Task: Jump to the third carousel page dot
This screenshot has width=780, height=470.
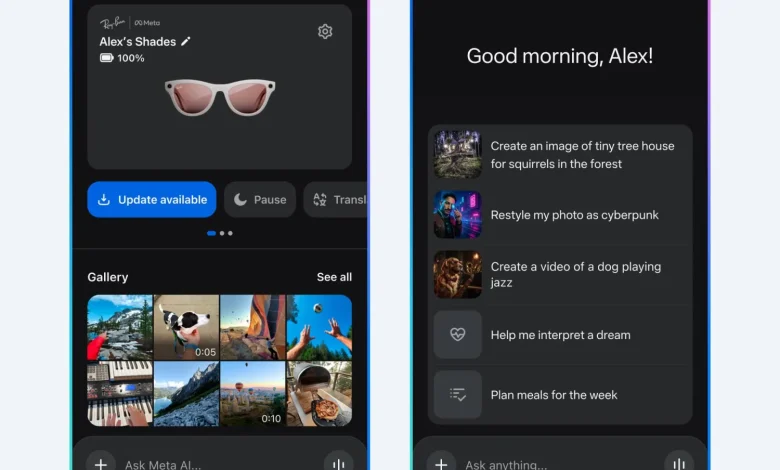Action: point(230,233)
